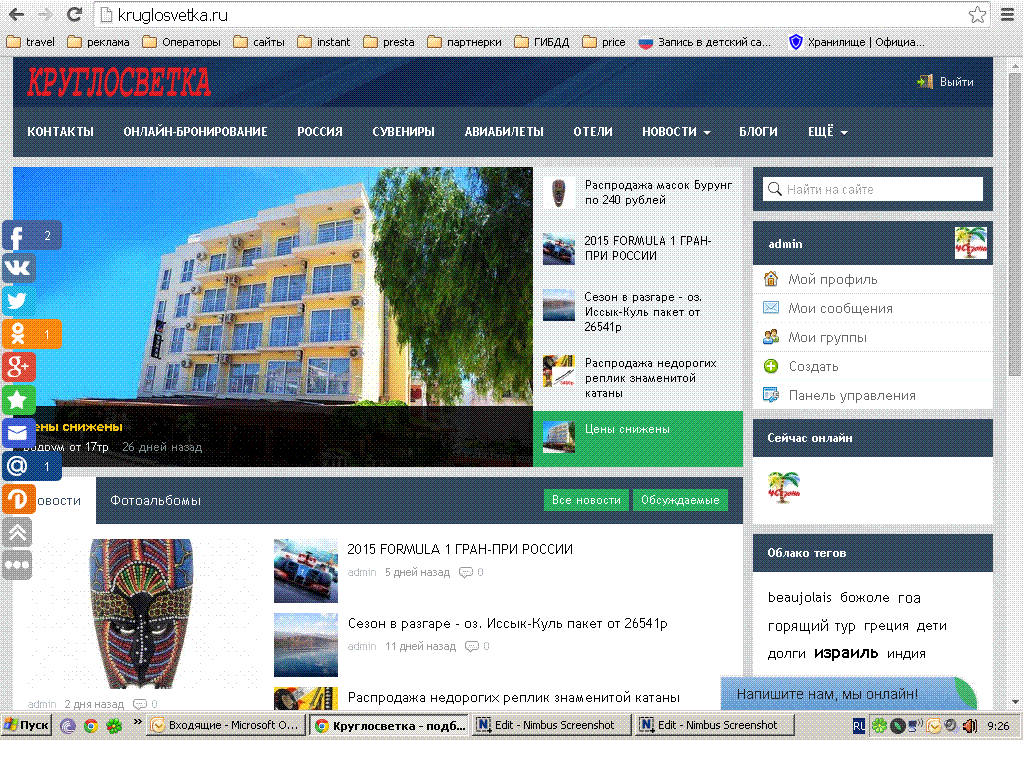Click the tag beaujolais
1024x768 pixels.
click(799, 597)
